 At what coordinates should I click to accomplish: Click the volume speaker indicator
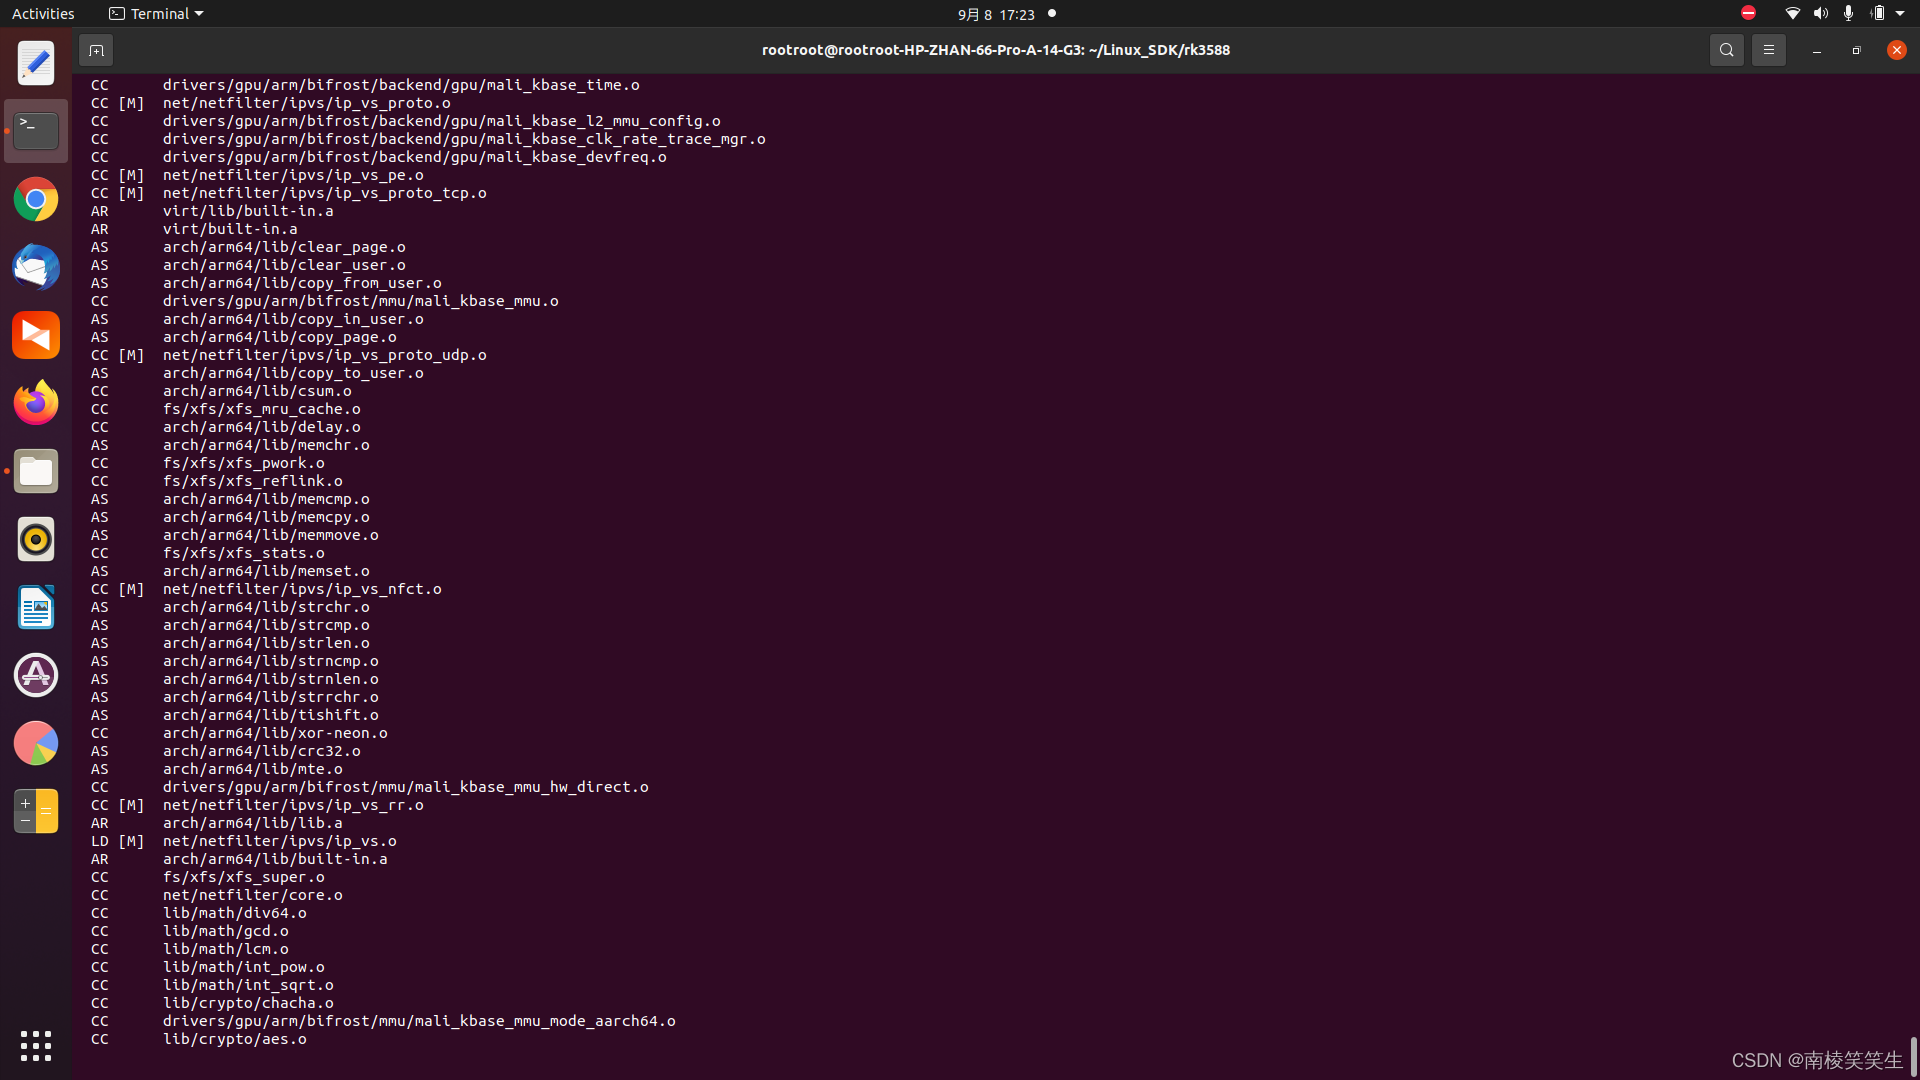[1820, 13]
